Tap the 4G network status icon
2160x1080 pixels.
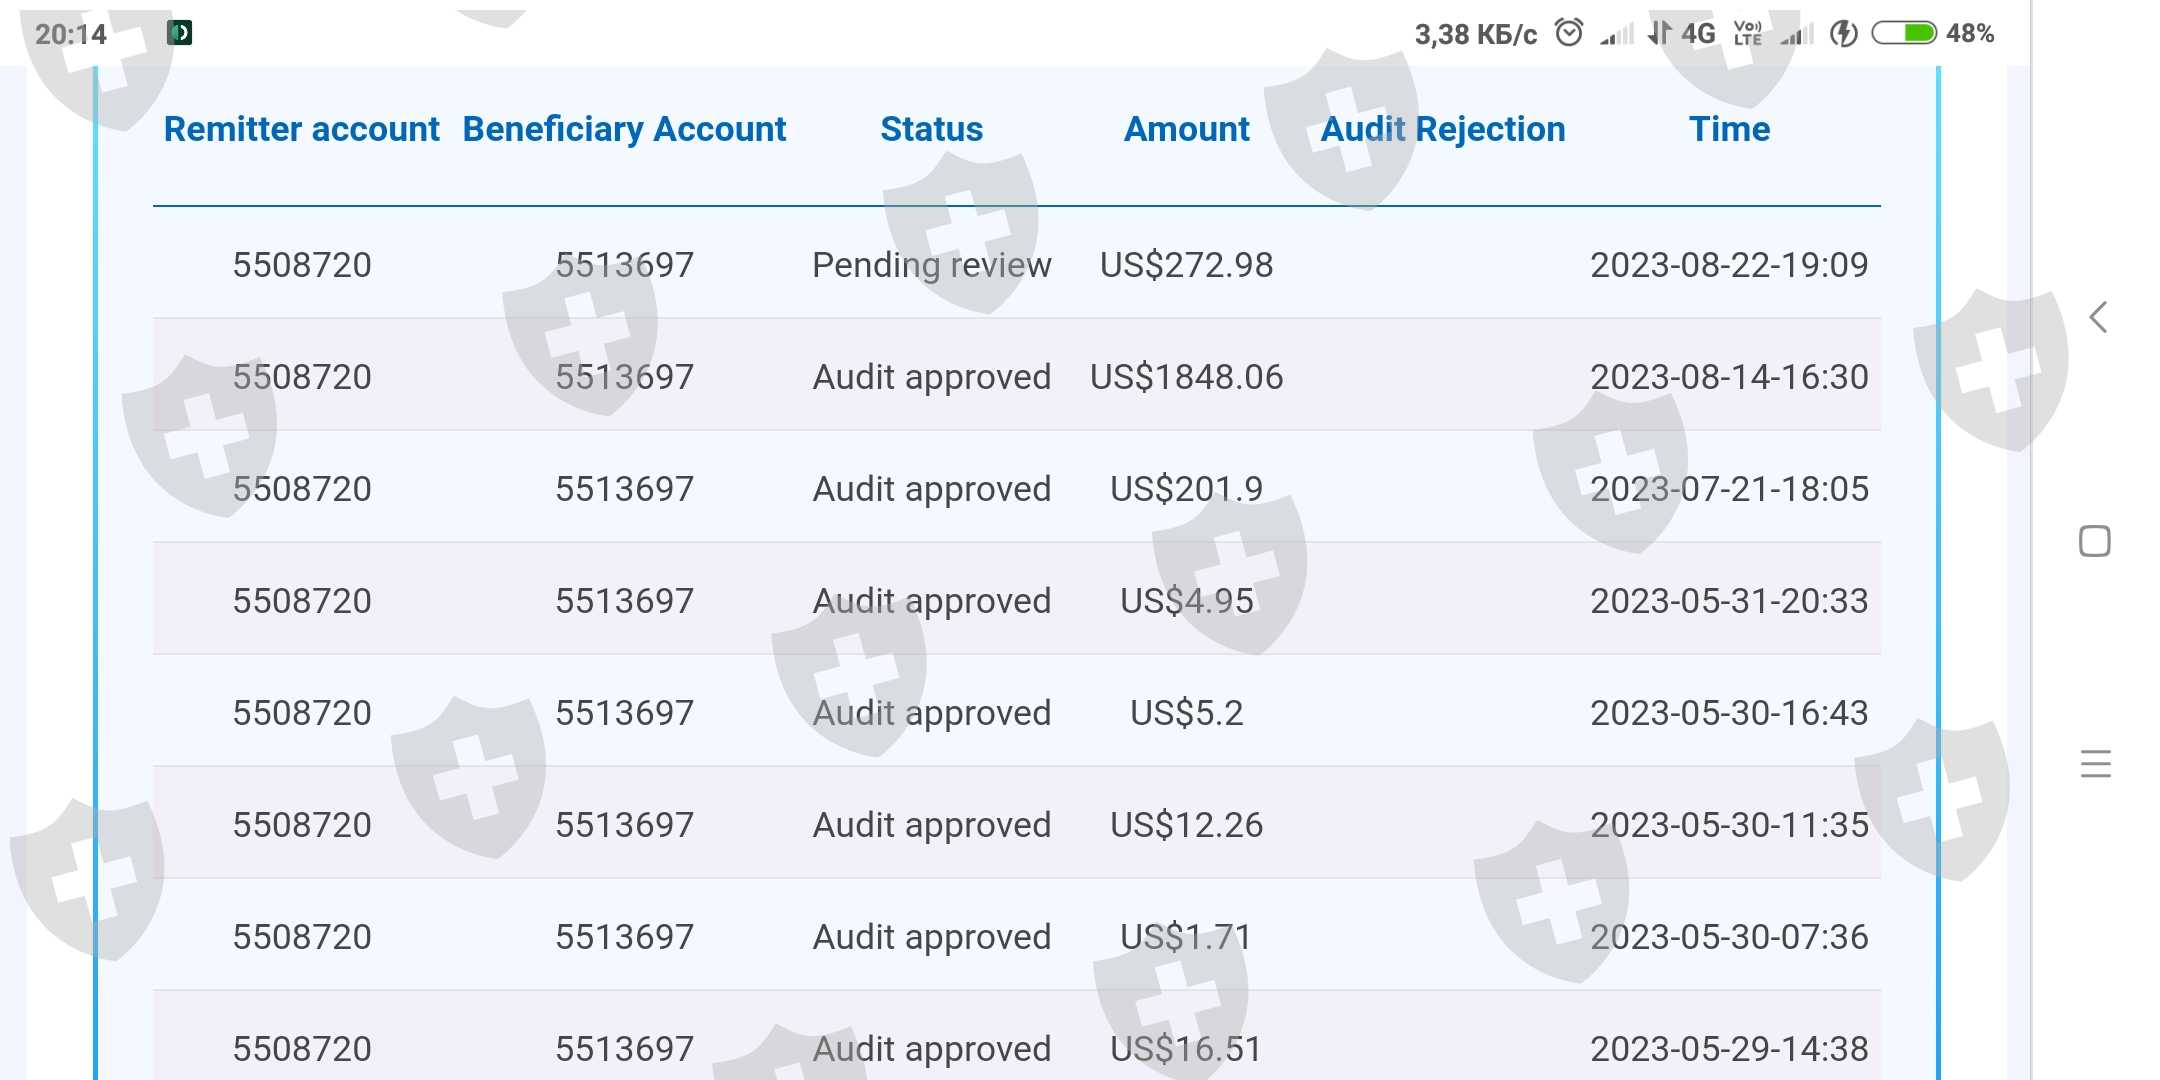[1697, 34]
